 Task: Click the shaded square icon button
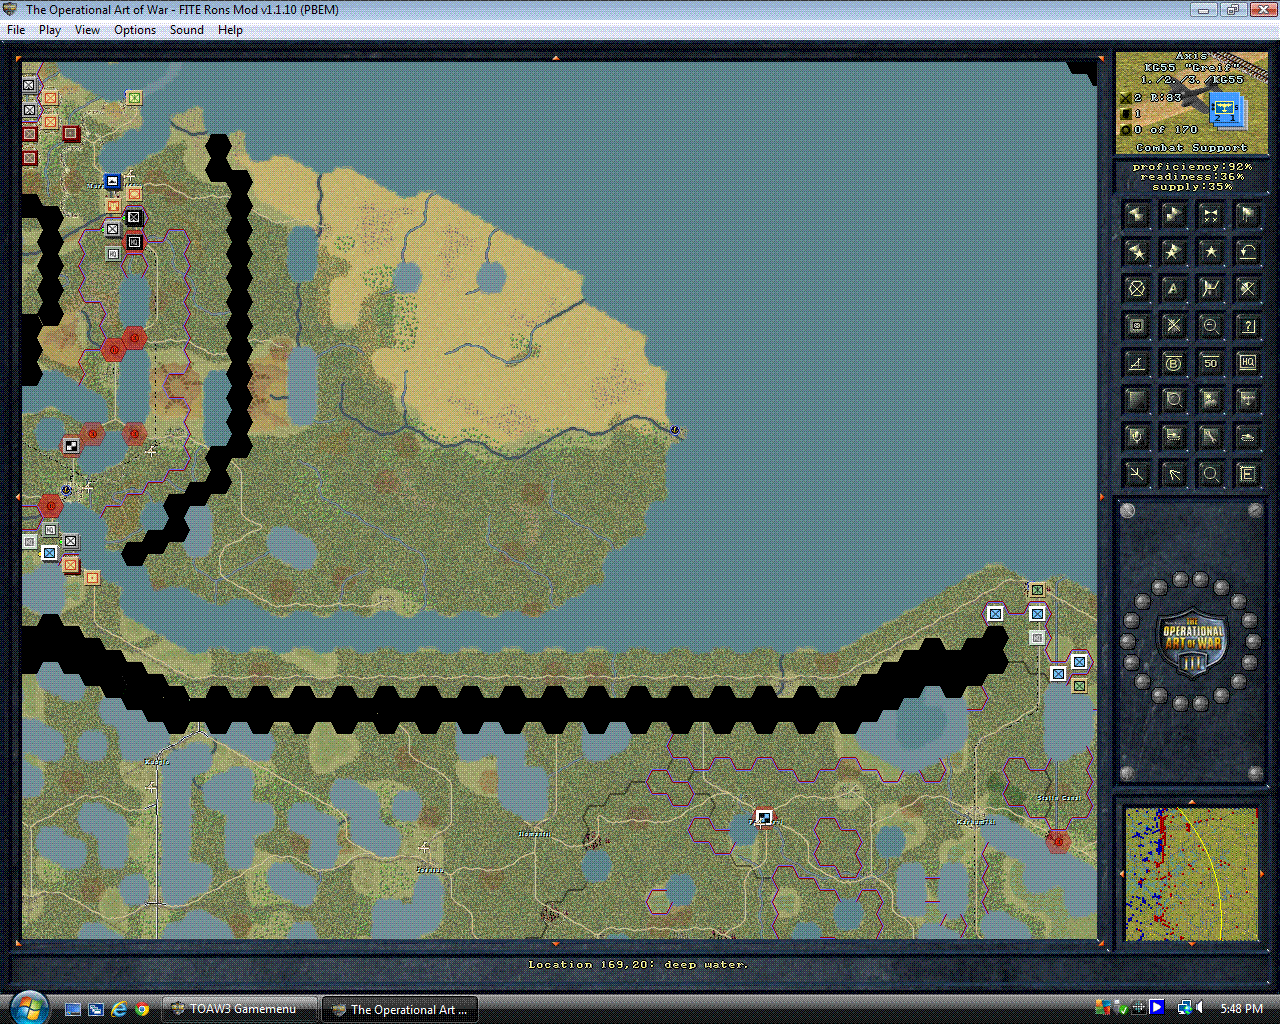point(1137,400)
